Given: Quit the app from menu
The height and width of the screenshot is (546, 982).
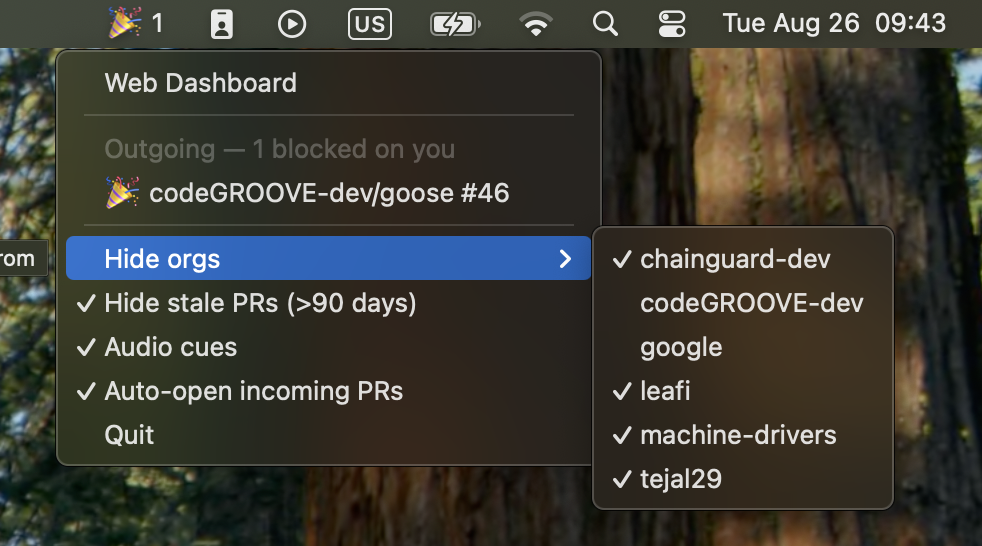Looking at the screenshot, I should click(x=329, y=435).
